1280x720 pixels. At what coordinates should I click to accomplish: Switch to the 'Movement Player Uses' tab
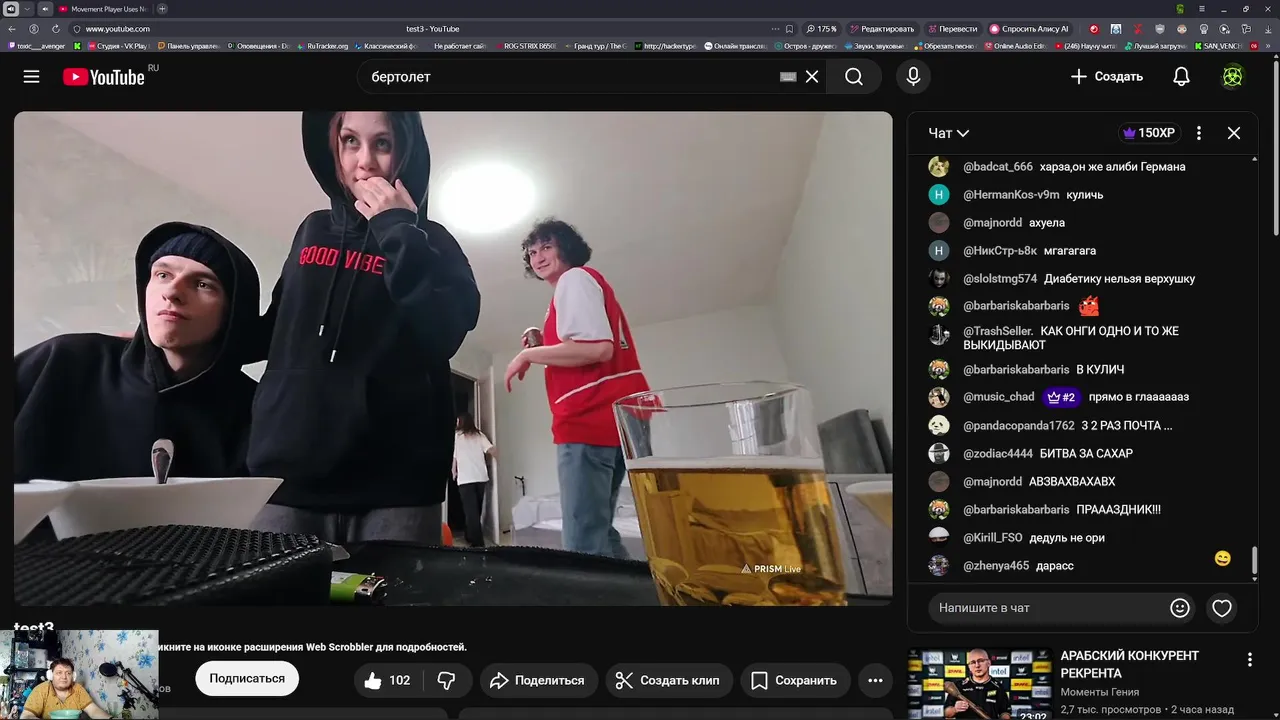[x=103, y=9]
